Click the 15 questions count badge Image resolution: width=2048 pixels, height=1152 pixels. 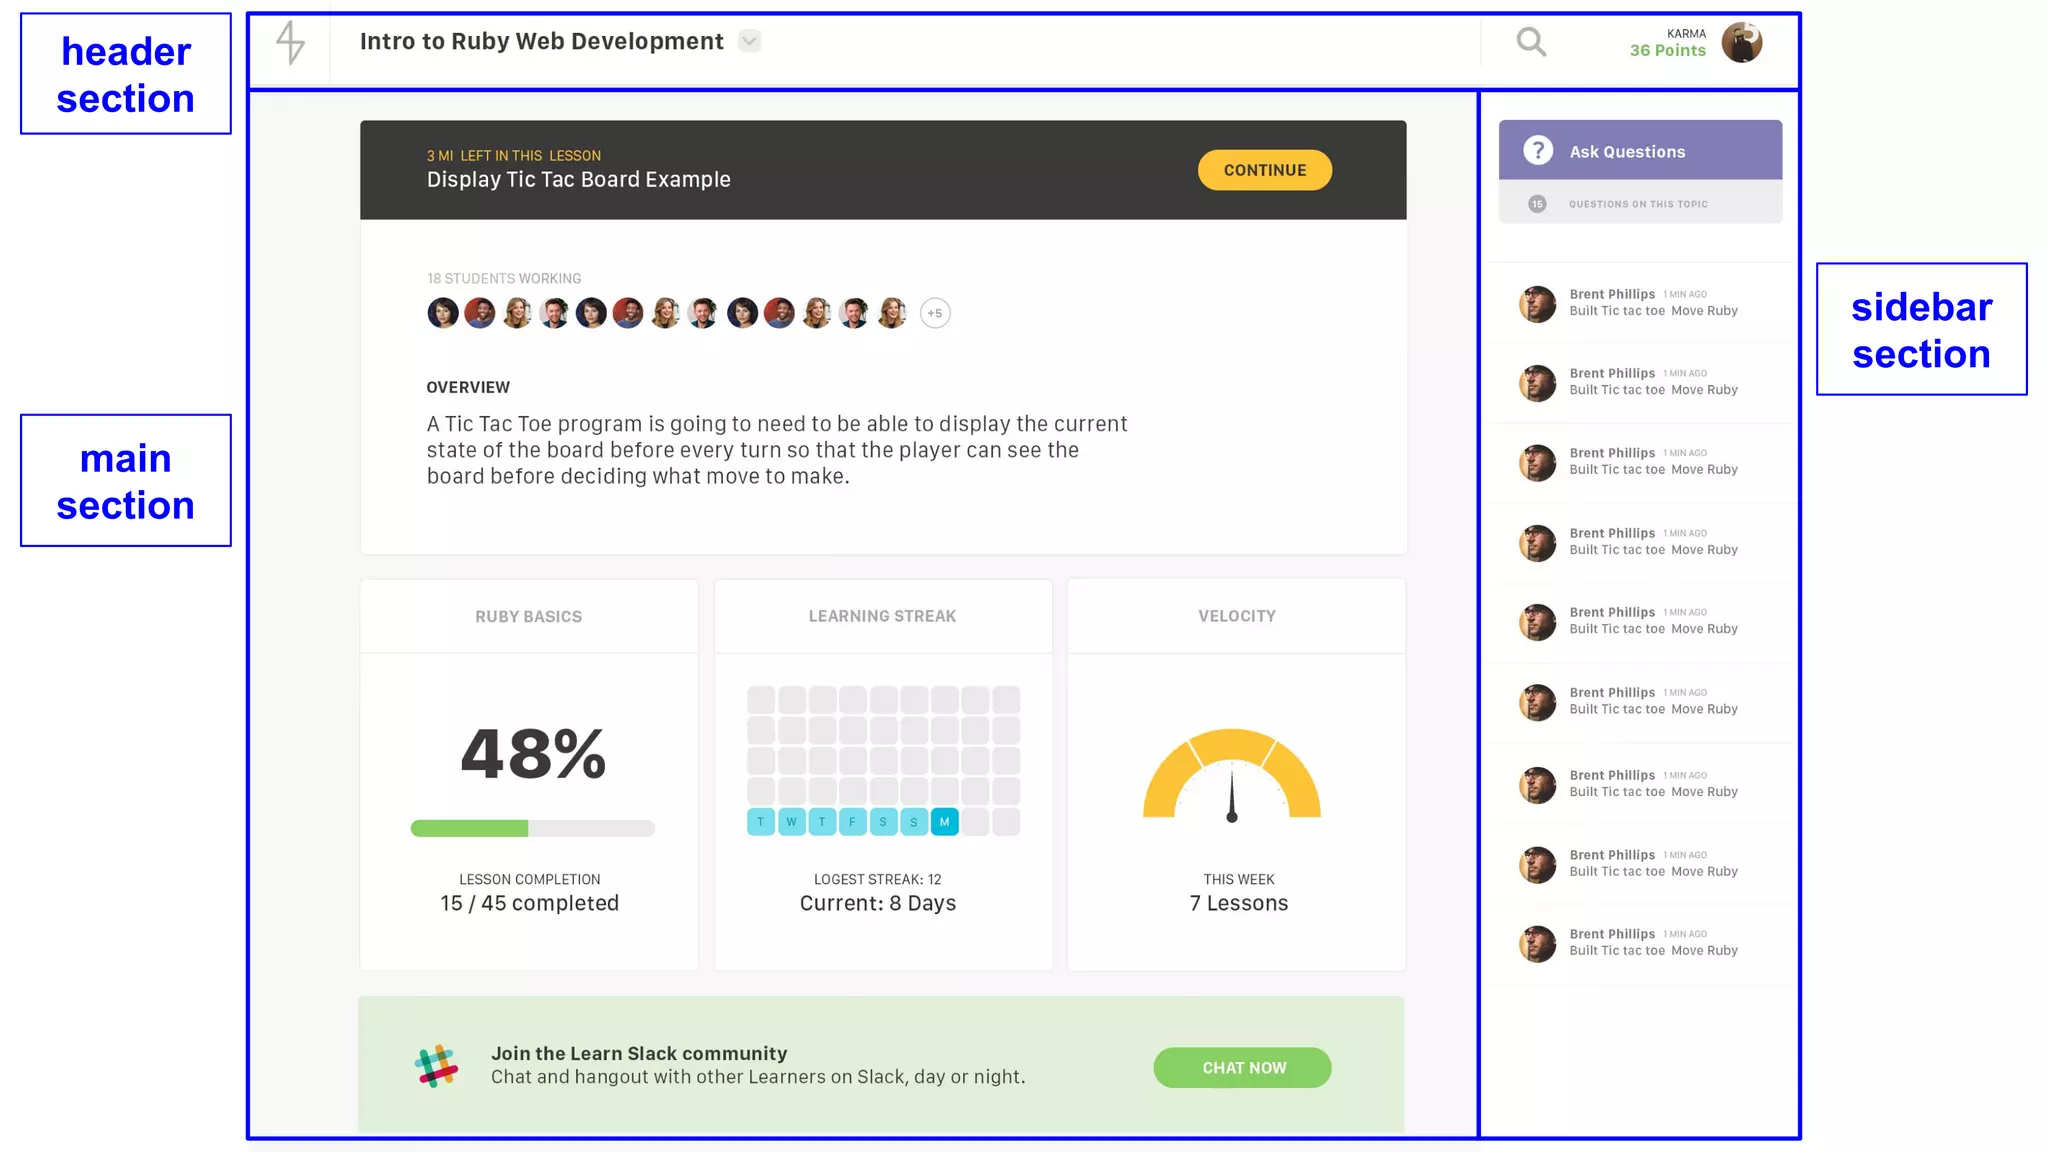[1537, 204]
